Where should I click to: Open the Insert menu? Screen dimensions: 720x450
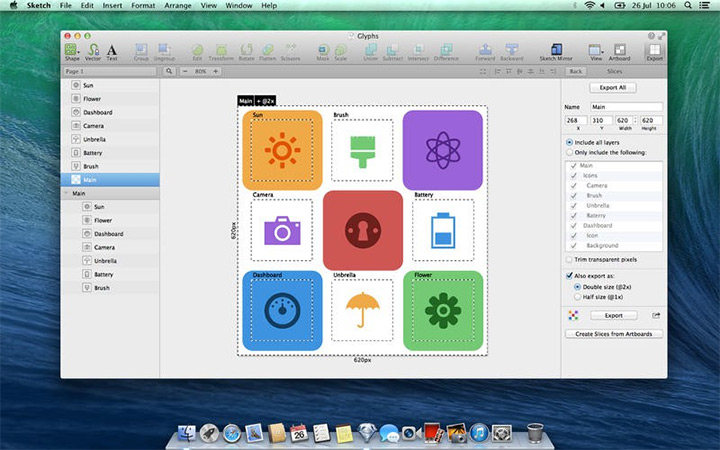pyautogui.click(x=112, y=6)
